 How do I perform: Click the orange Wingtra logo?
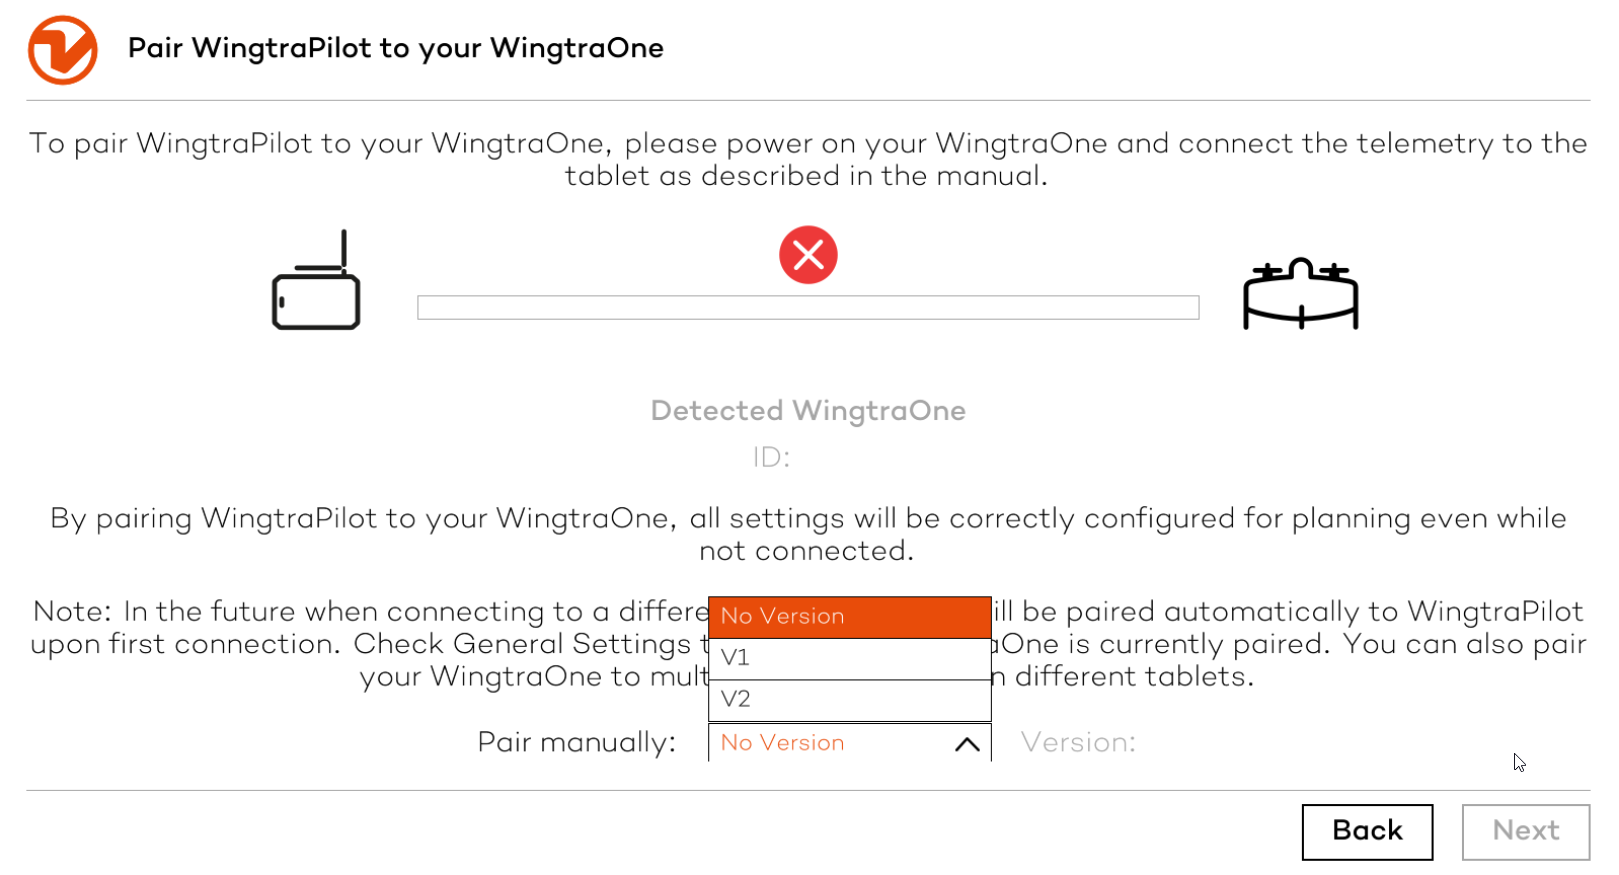pos(62,50)
